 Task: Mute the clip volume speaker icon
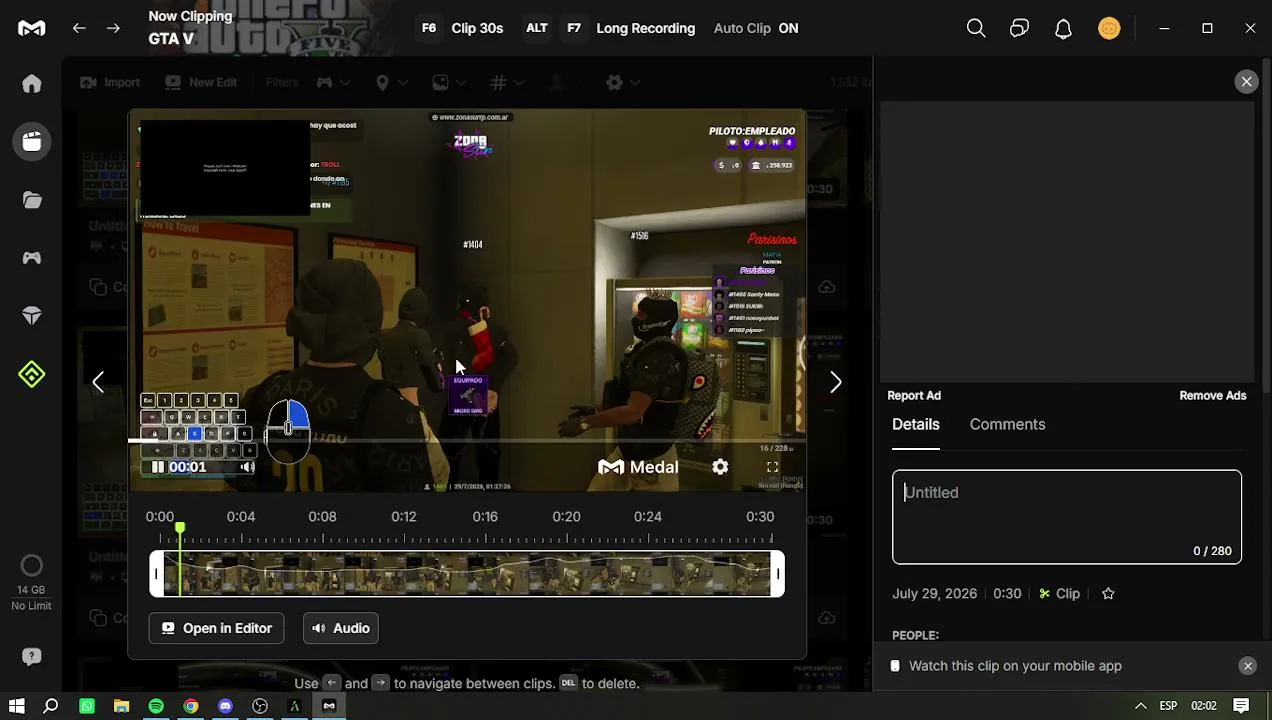(x=247, y=467)
